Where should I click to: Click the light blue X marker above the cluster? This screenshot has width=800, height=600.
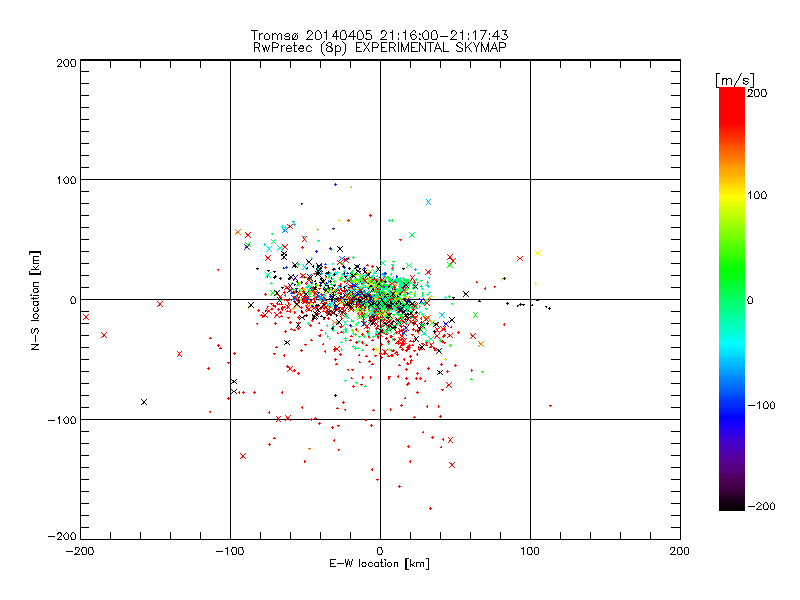tap(429, 202)
